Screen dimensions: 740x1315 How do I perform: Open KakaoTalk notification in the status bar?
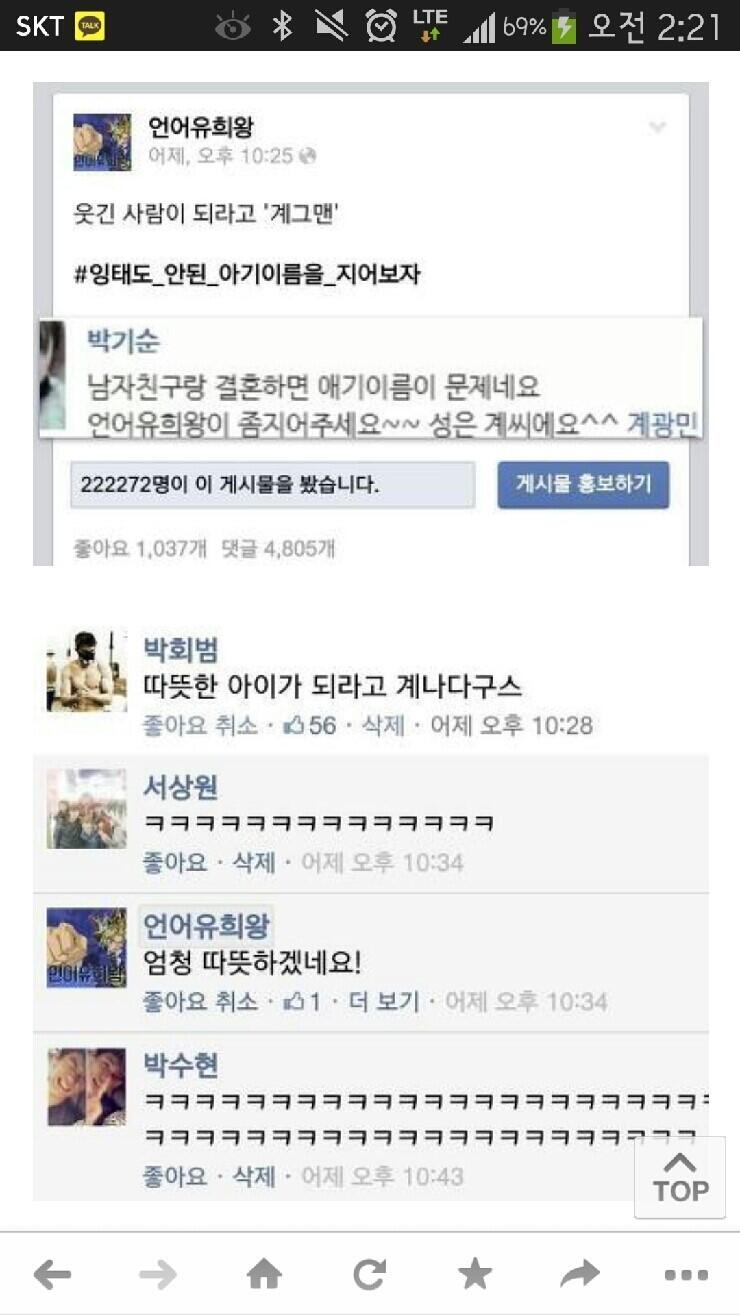(89, 25)
